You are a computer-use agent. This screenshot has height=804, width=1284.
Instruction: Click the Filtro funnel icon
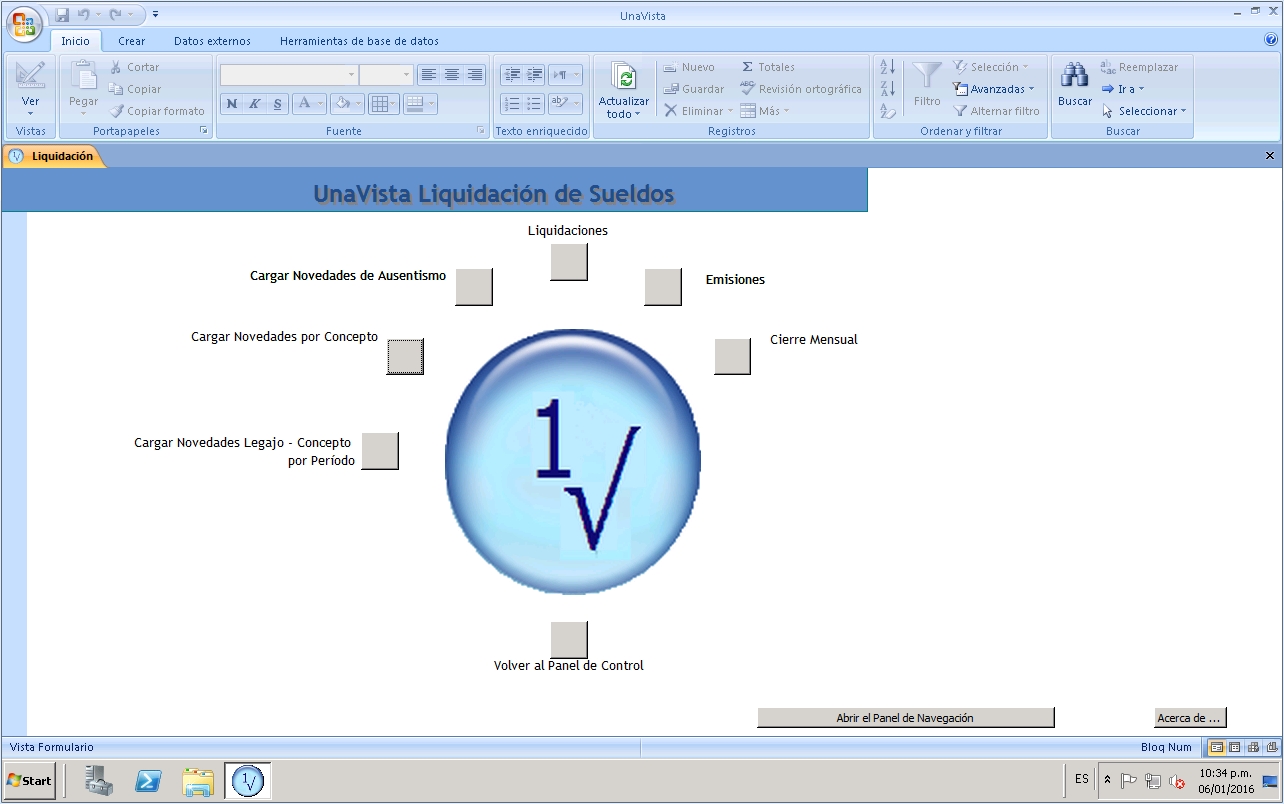(x=927, y=76)
